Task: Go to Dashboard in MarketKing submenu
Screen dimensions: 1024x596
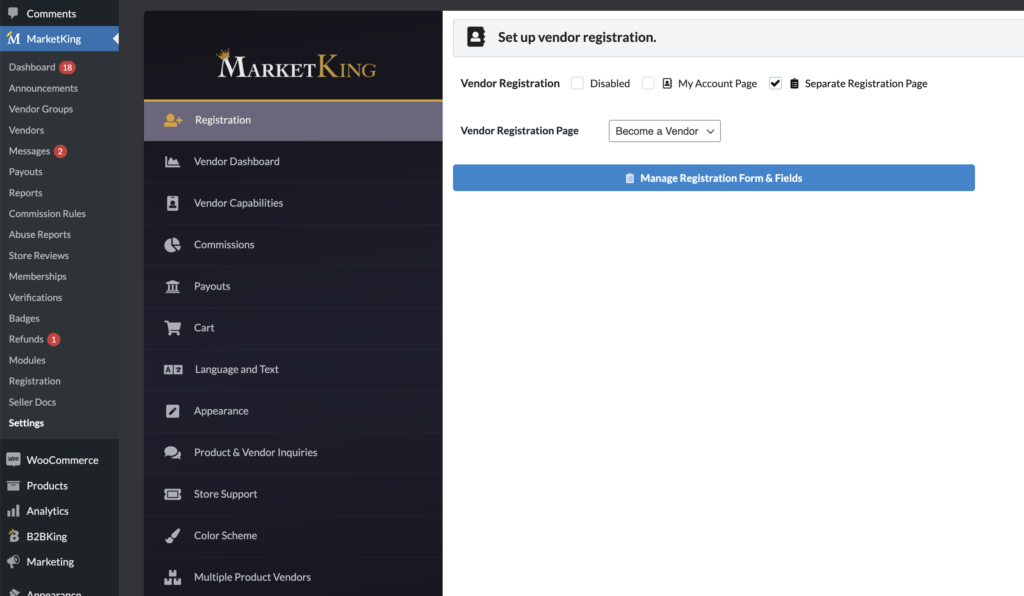Action: (x=32, y=67)
